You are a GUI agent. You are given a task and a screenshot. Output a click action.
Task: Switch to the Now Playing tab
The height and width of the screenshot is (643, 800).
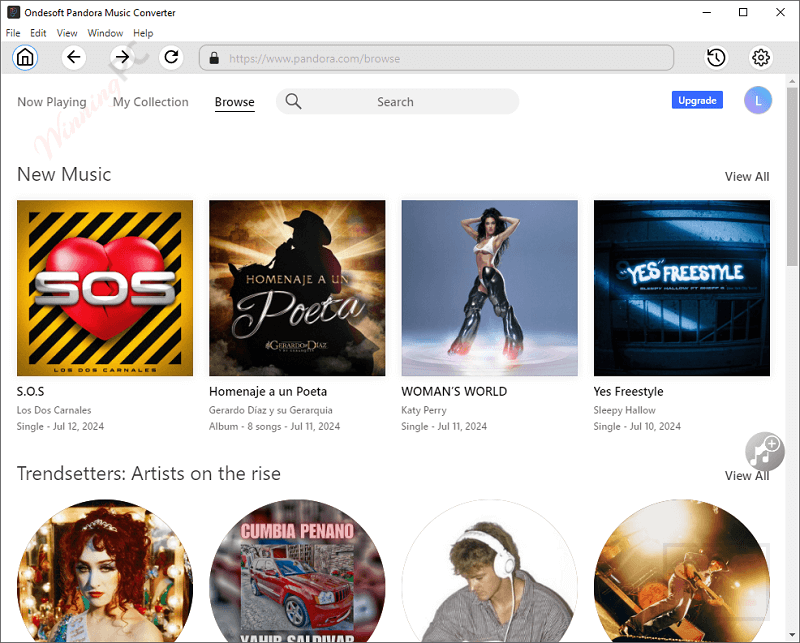[52, 102]
